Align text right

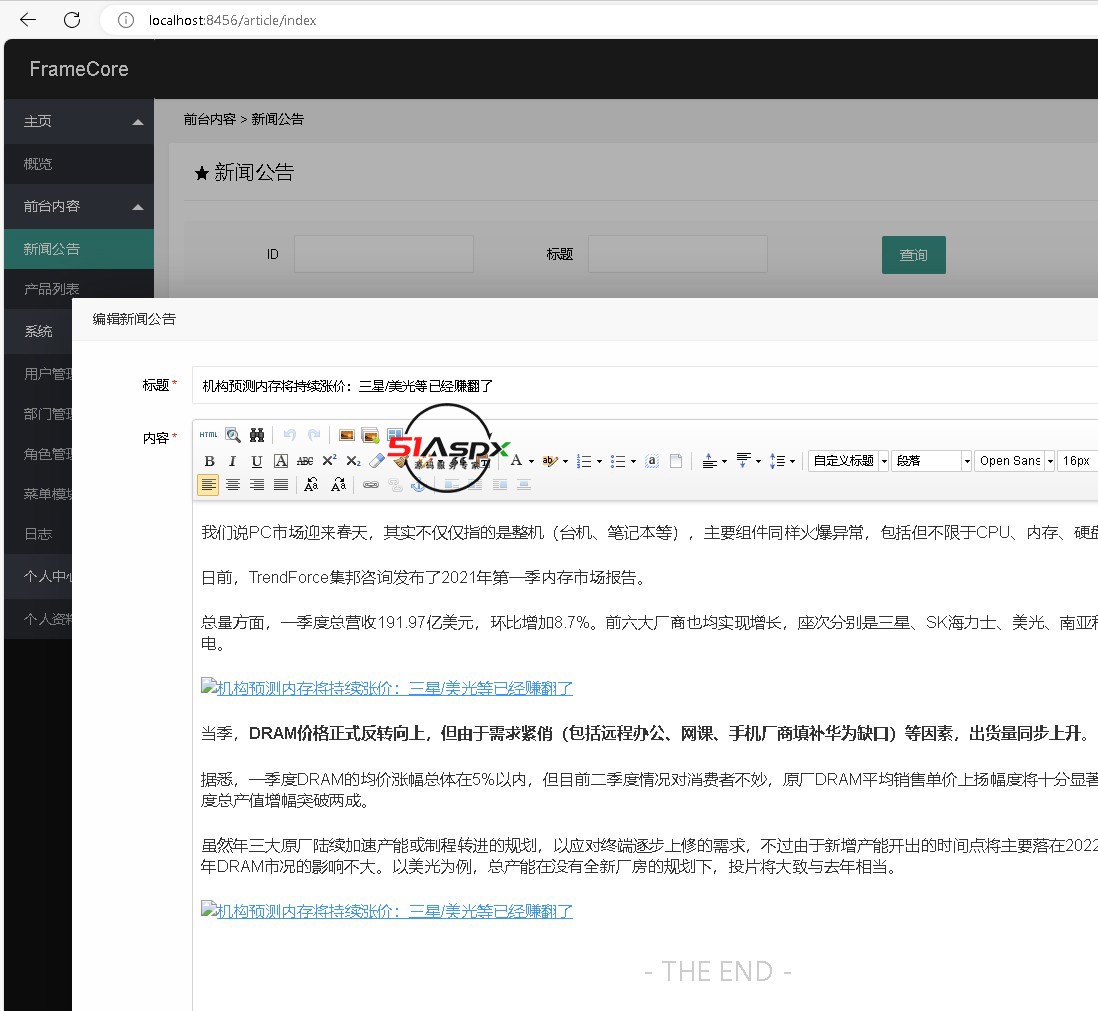(257, 484)
